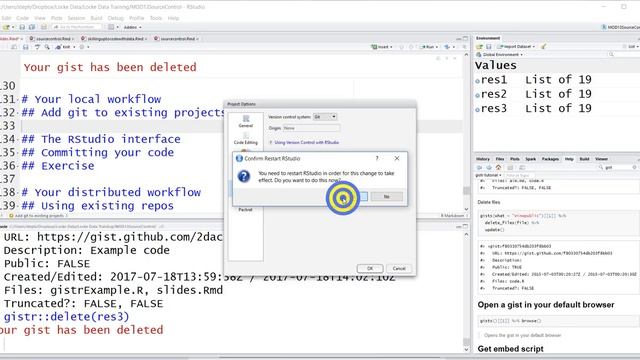Click the Help pane back arrow
Screen dimensions: 640x360
click(x=480, y=168)
